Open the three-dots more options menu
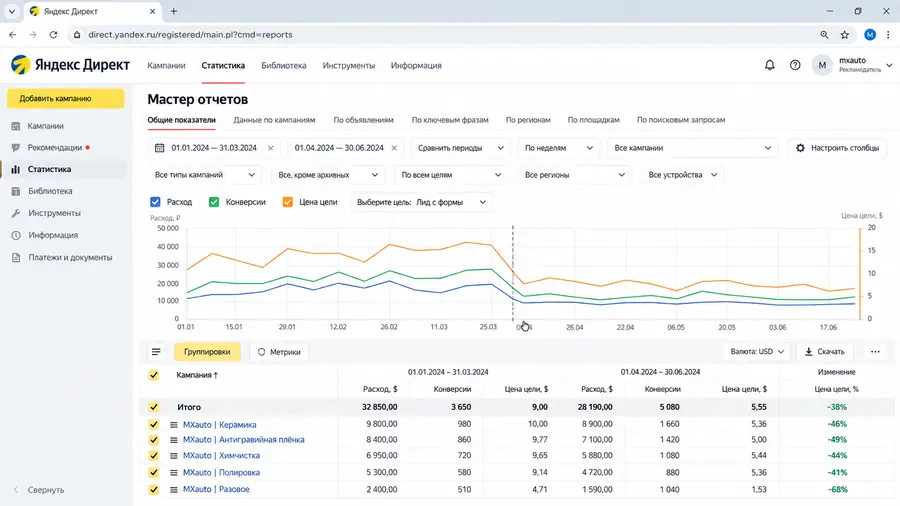Image resolution: width=900 pixels, height=506 pixels. coord(875,352)
